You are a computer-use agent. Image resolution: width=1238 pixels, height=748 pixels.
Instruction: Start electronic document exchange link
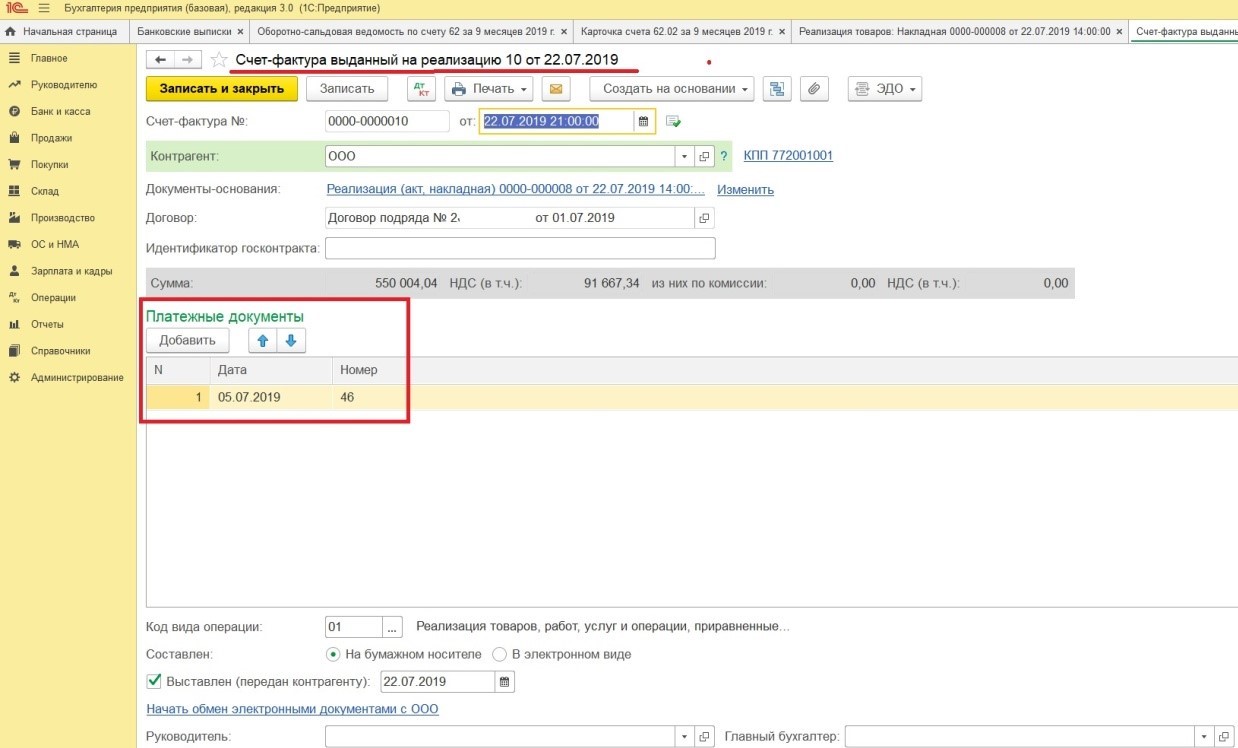tap(293, 709)
